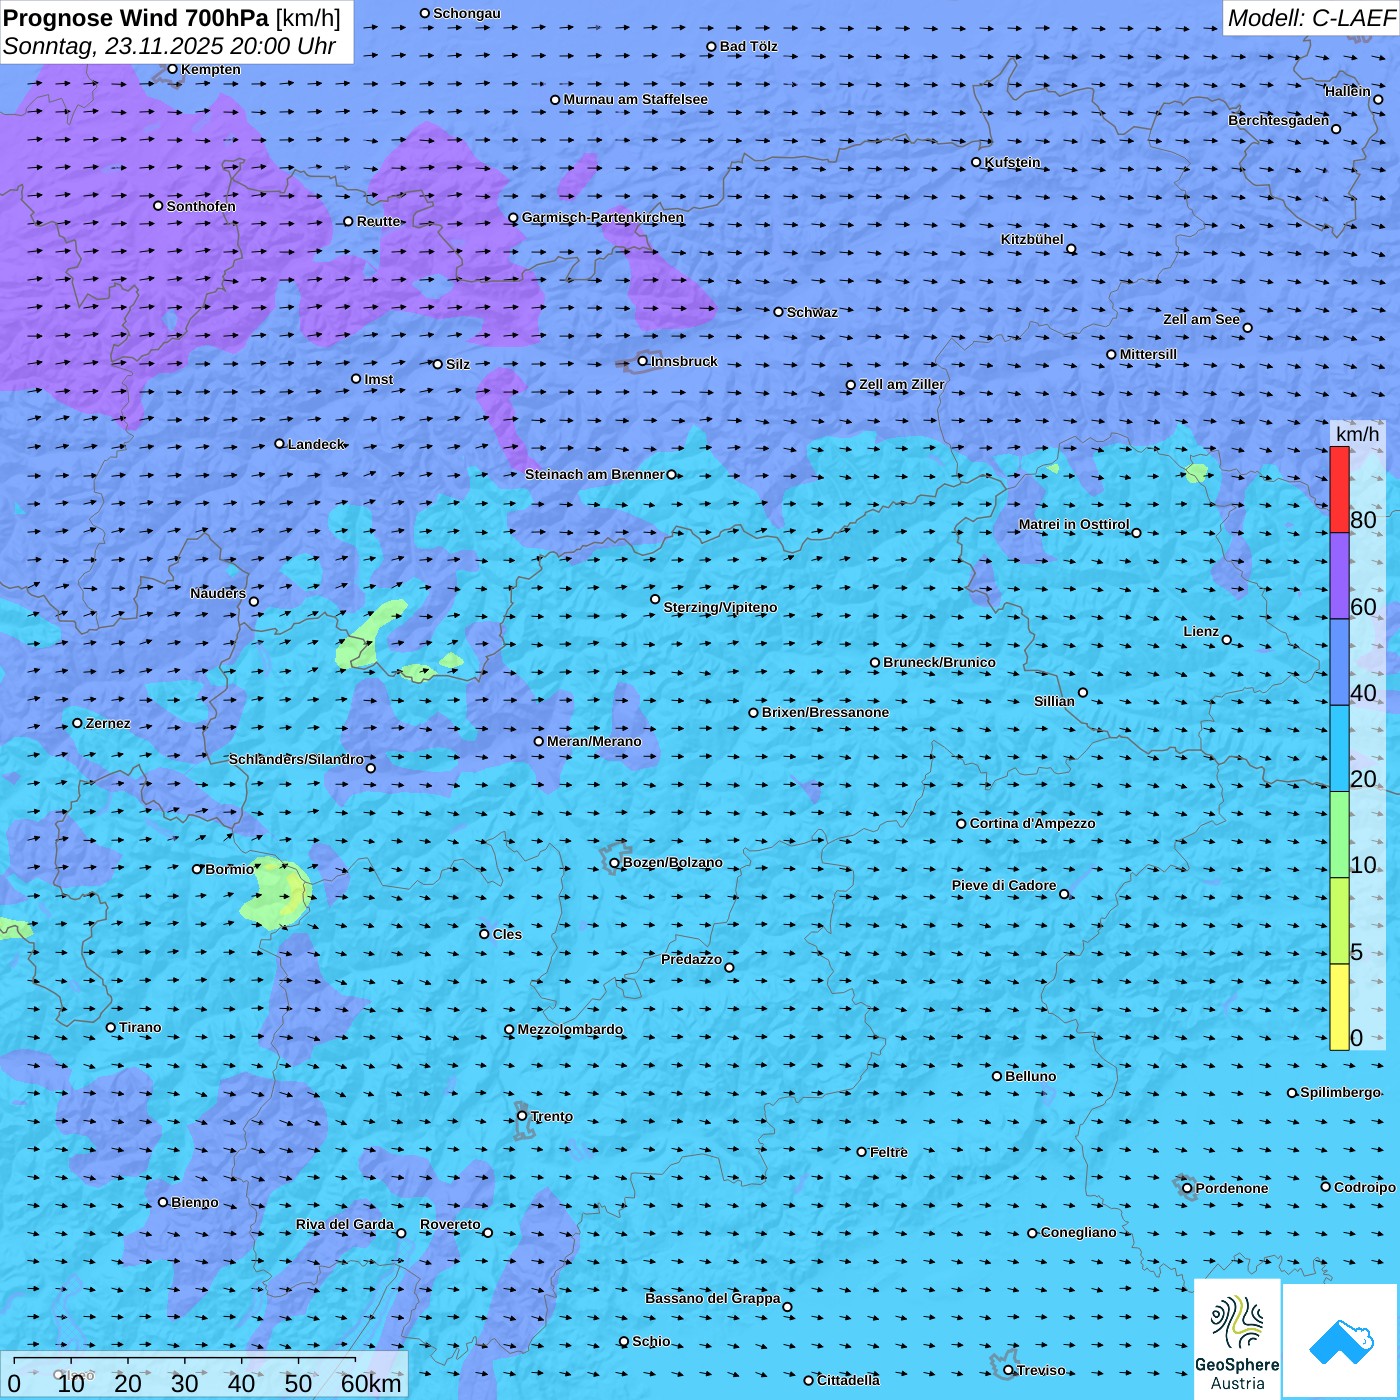Screen dimensions: 1400x1400
Task: Click the 'Bassano del Grappa' label
Action: [713, 1298]
